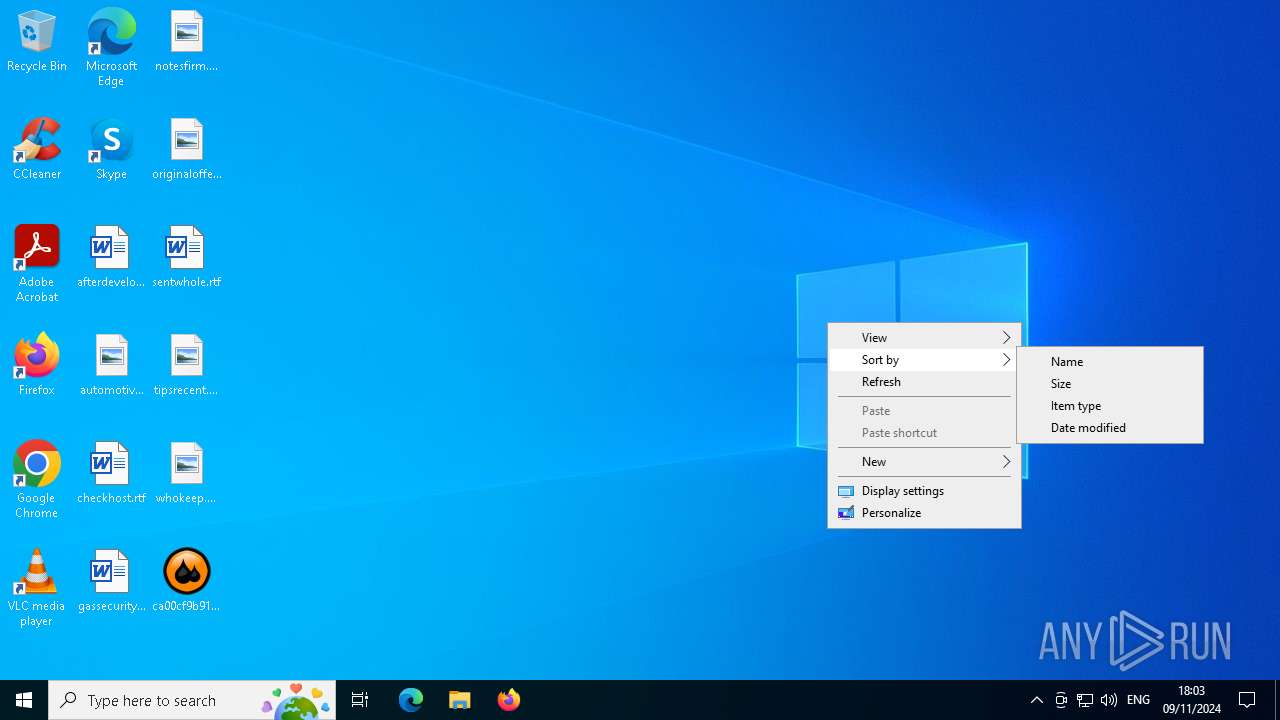This screenshot has width=1280, height=720.
Task: Switch the ENG input language indicator
Action: click(1139, 700)
